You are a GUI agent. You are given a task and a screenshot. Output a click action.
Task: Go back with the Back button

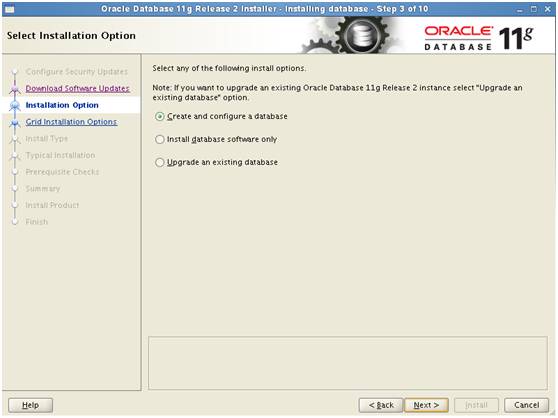(381, 405)
